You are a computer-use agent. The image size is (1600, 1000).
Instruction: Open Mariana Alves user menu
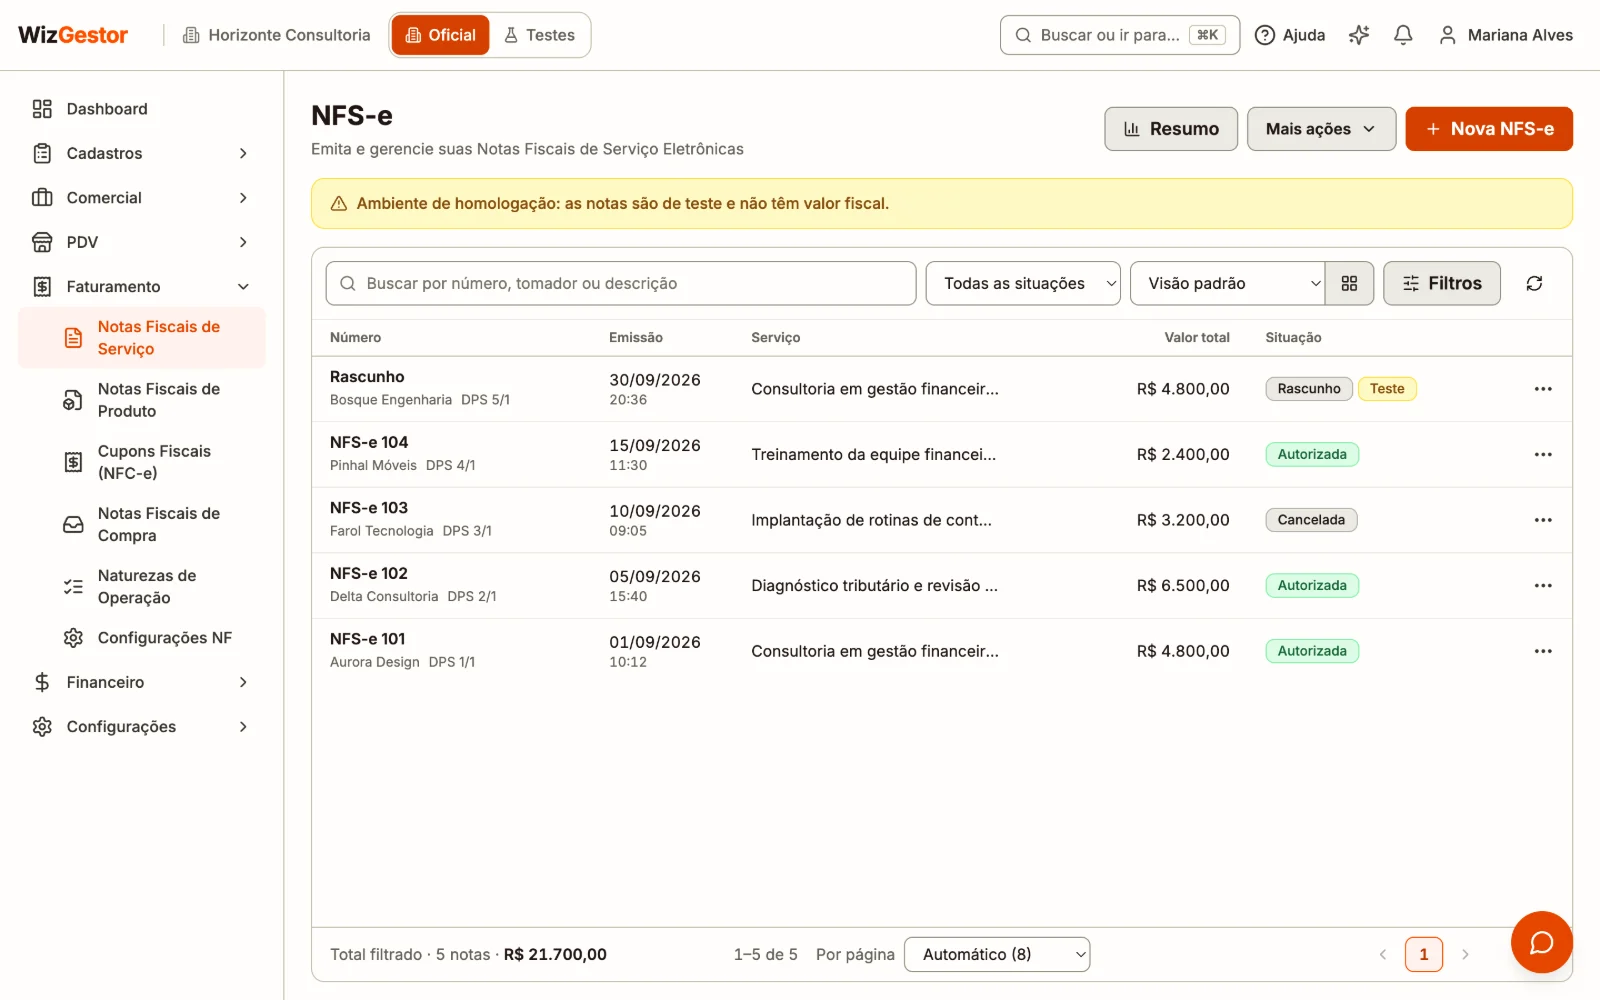[1505, 35]
